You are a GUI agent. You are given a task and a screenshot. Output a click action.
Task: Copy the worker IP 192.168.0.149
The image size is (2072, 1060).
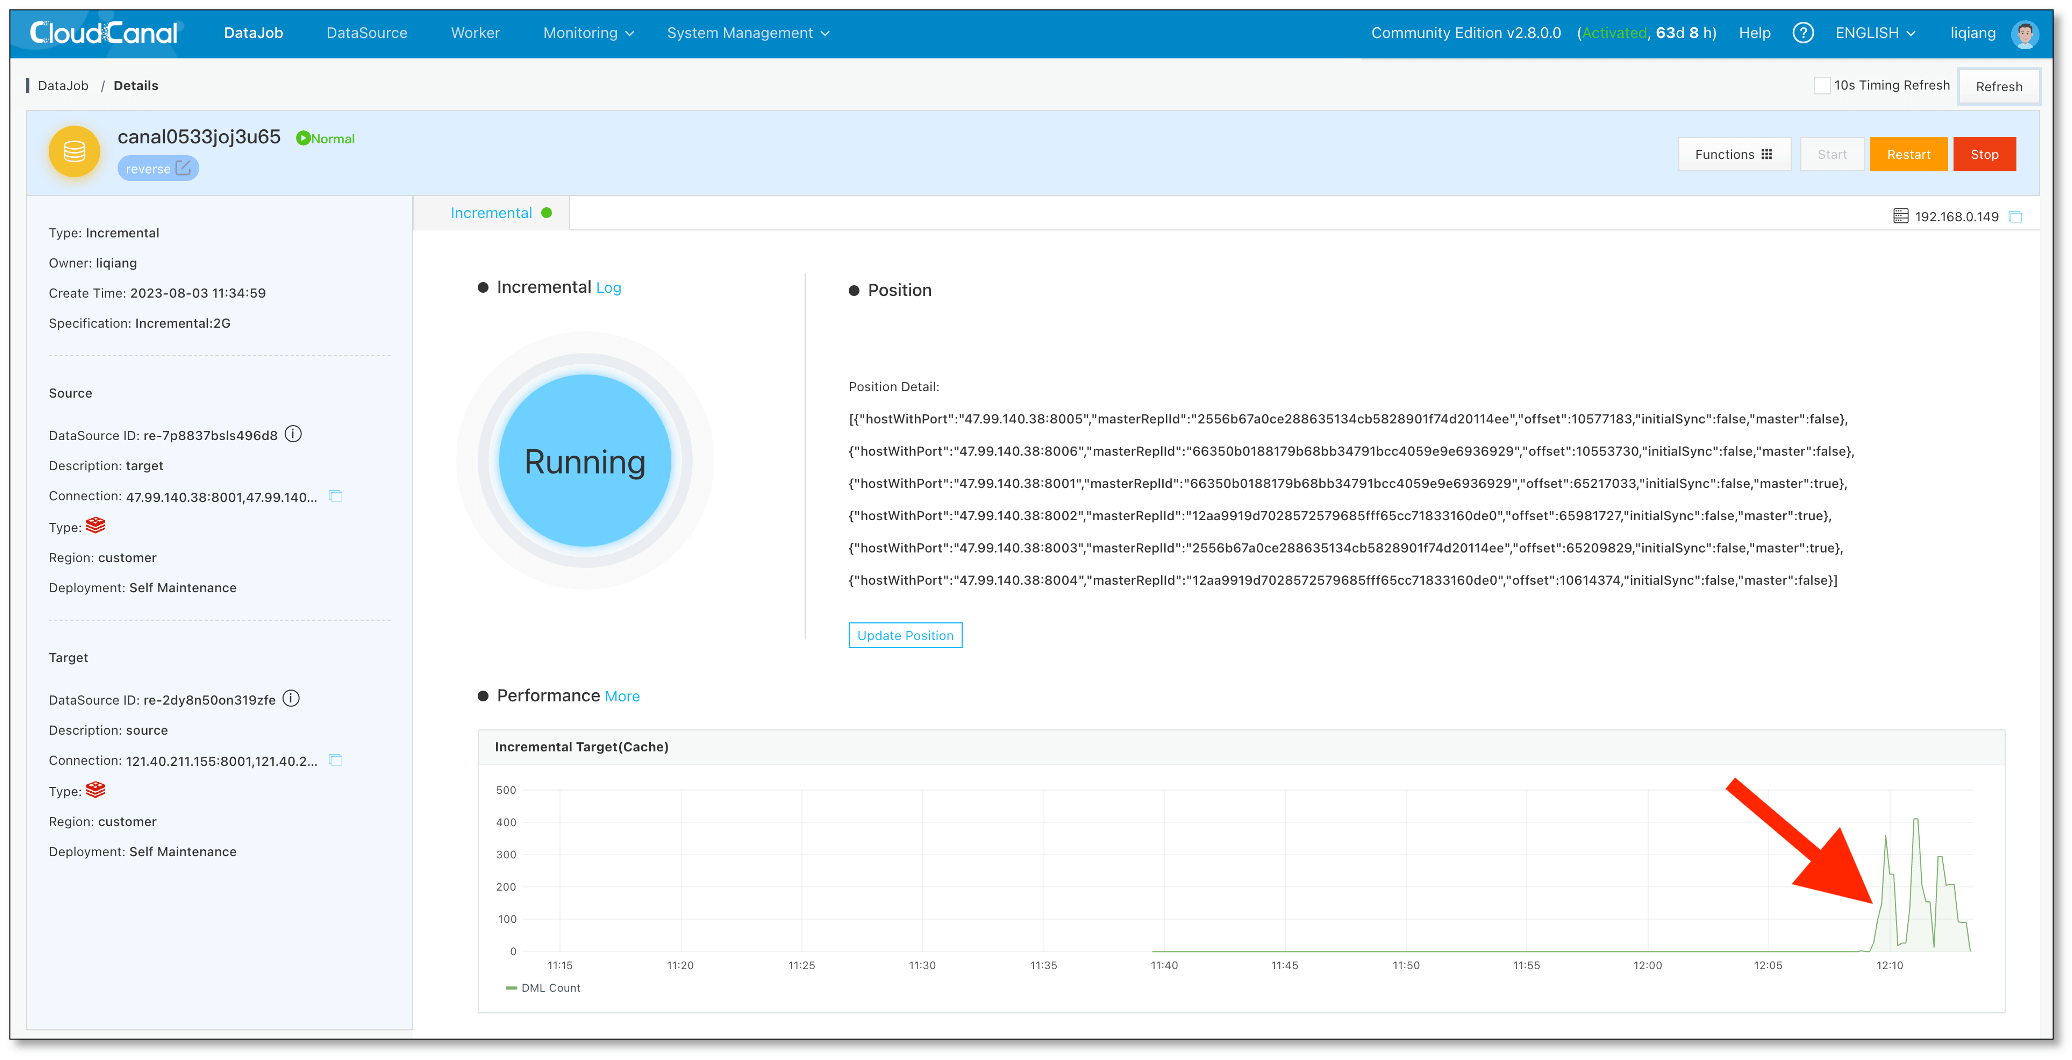click(2016, 215)
